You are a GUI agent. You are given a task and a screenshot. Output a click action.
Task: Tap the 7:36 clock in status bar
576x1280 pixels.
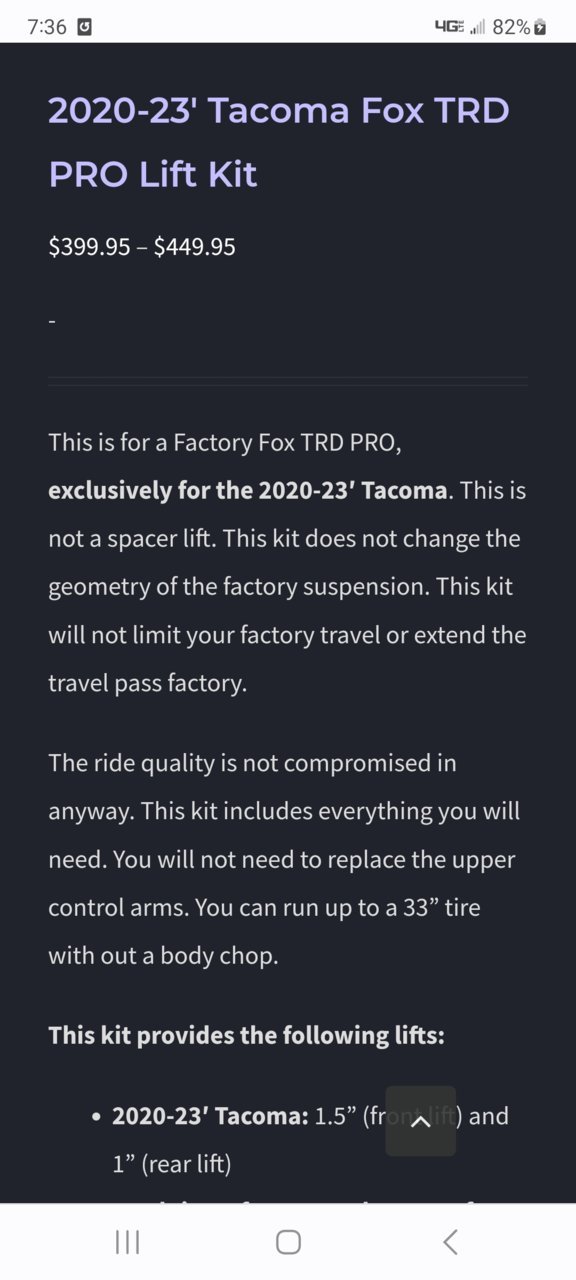click(x=47, y=27)
